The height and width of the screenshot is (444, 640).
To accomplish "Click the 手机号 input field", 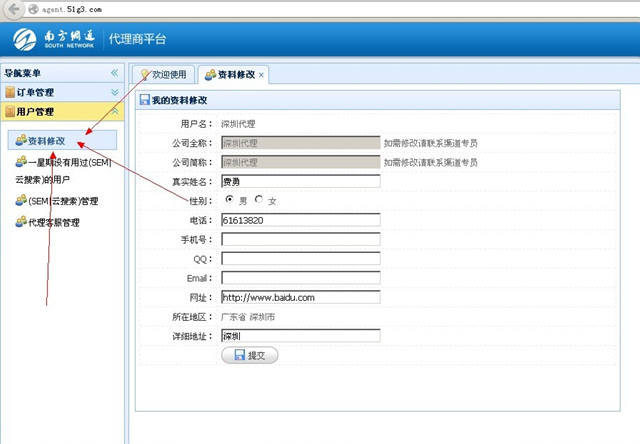I will 300,239.
